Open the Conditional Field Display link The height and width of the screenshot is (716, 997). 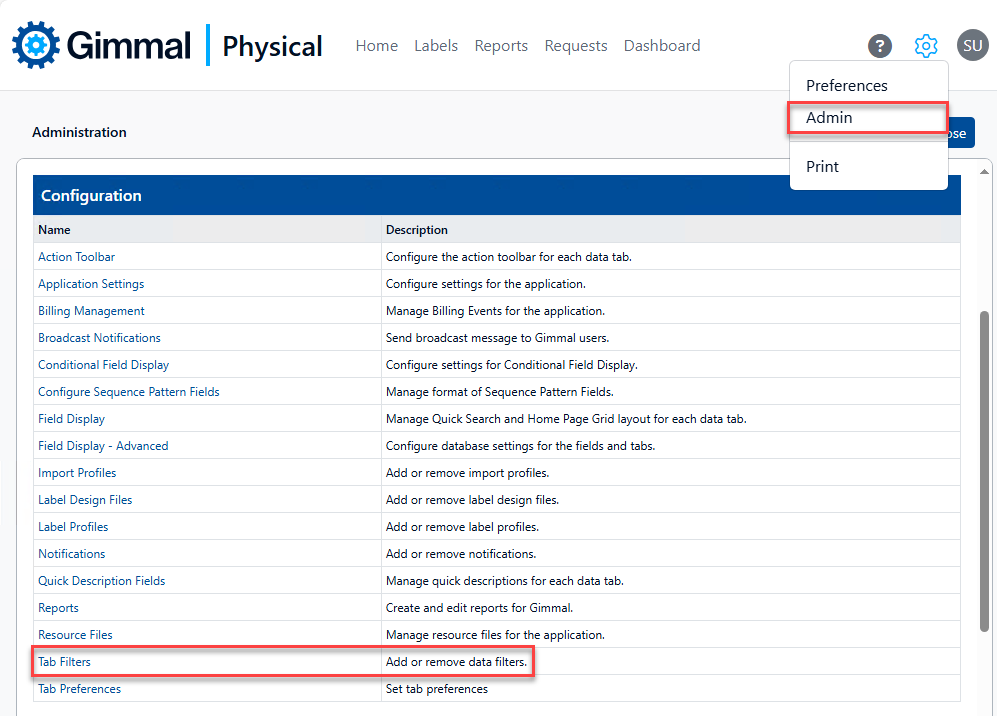pos(104,365)
